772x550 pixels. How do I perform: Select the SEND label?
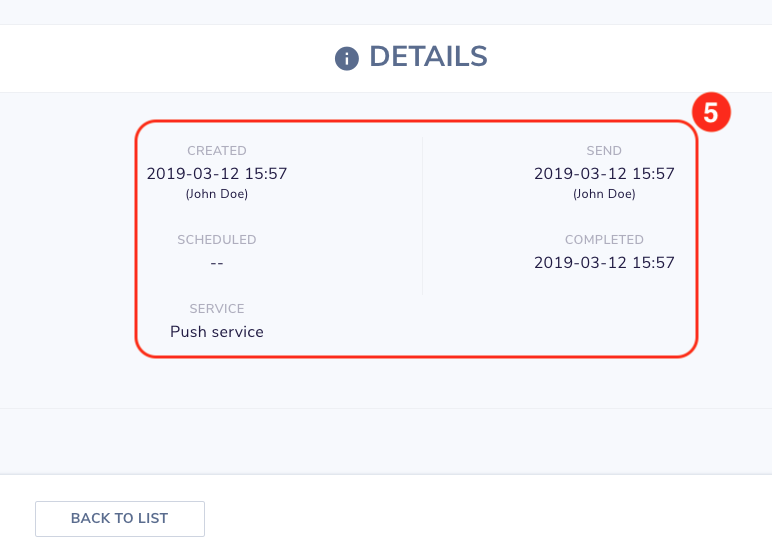[604, 151]
